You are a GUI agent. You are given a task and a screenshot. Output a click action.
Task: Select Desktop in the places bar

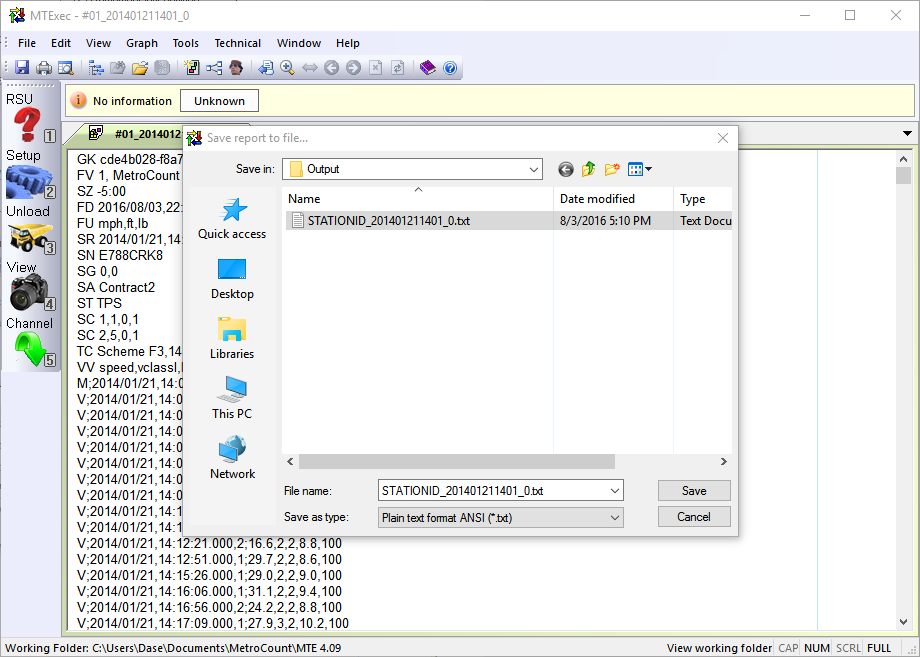(232, 279)
